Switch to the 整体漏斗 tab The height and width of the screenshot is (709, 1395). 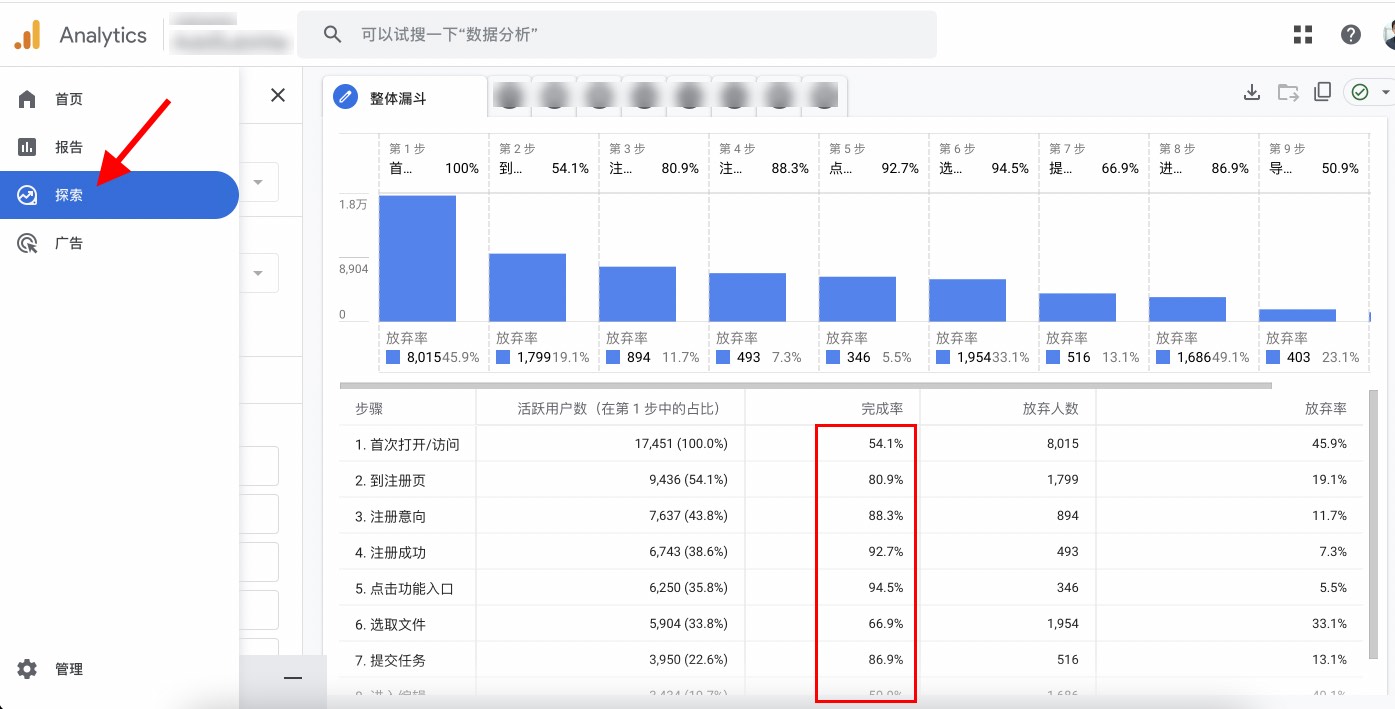(398, 98)
